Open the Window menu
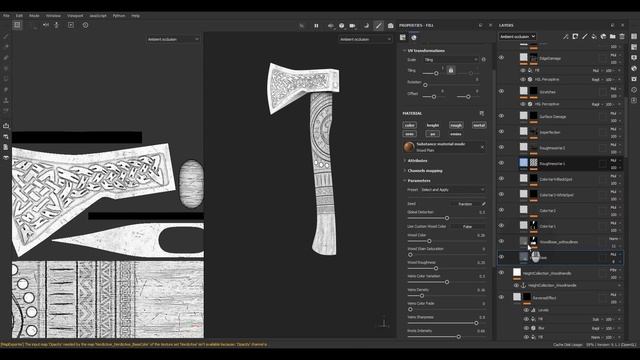 coord(53,16)
